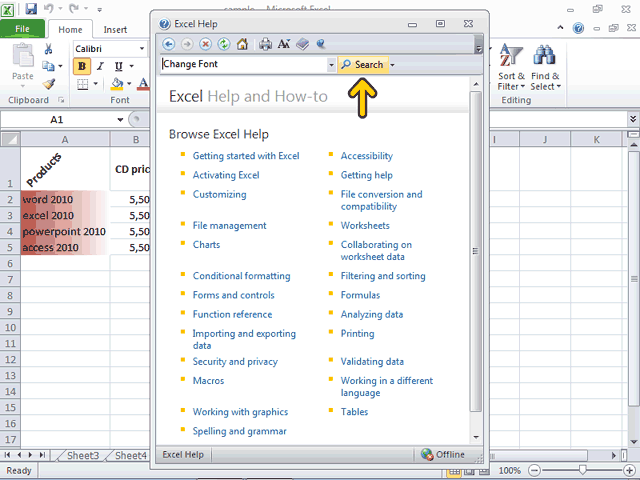Apply Fill Color paint bucket
640x480 pixels.
point(118,84)
